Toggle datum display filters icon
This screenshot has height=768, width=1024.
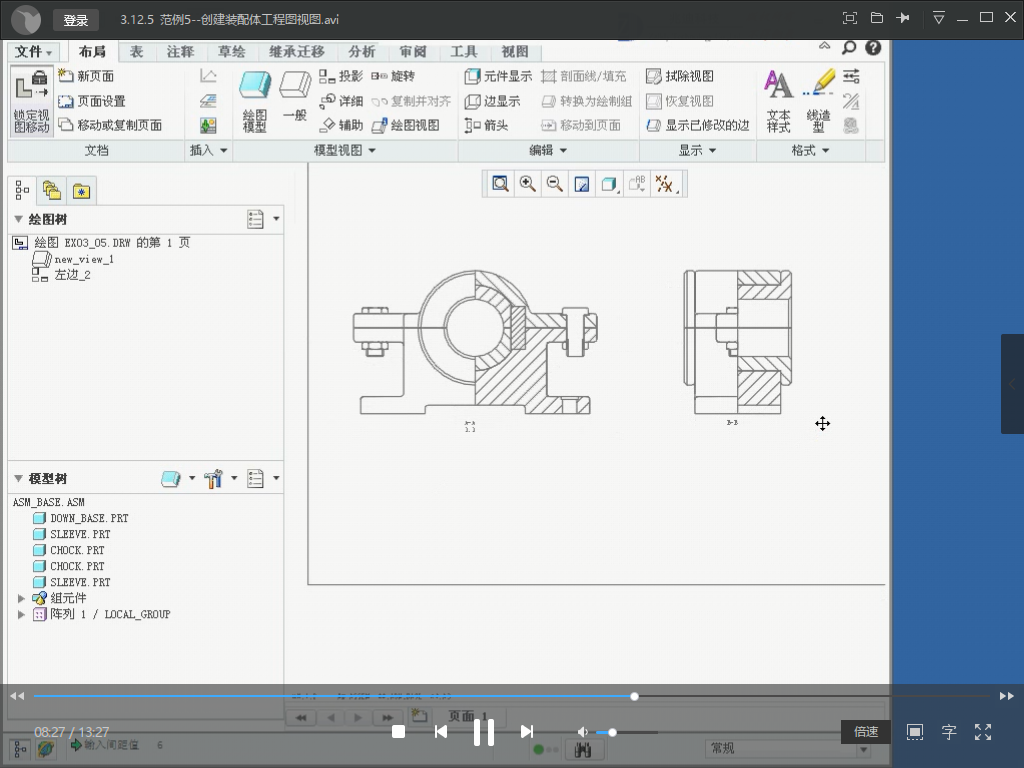[665, 184]
